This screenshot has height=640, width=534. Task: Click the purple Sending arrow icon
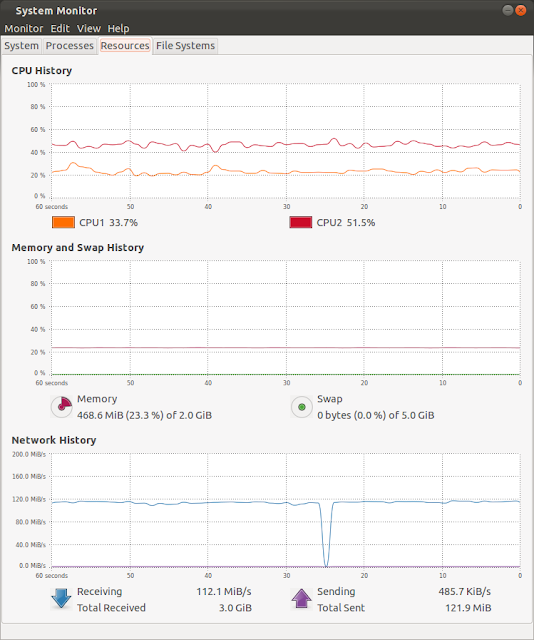301,599
